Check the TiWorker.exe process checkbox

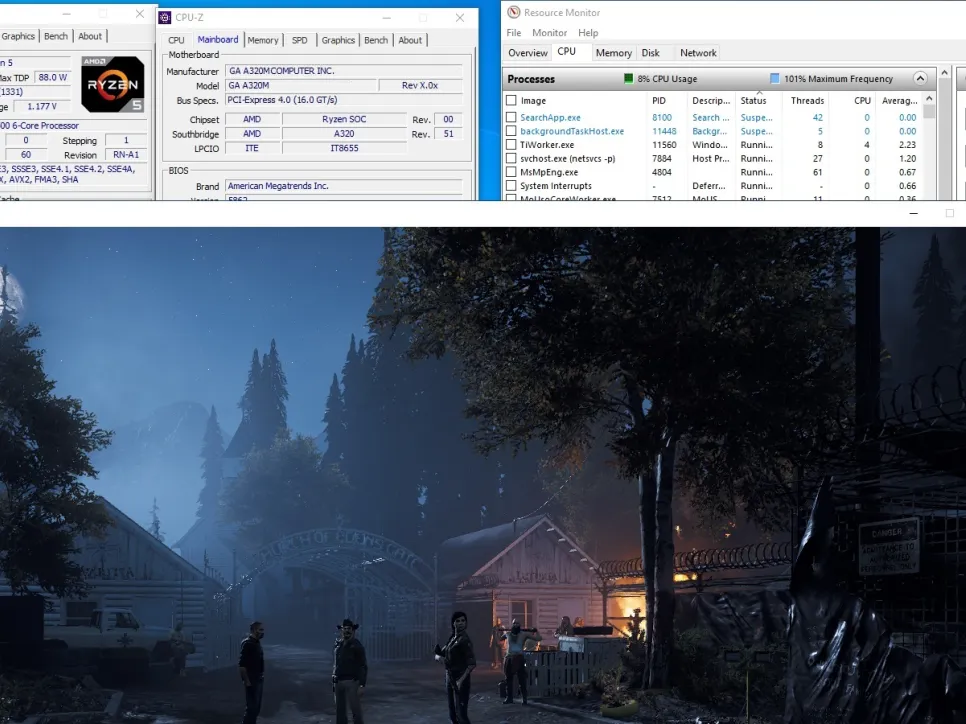[511, 144]
